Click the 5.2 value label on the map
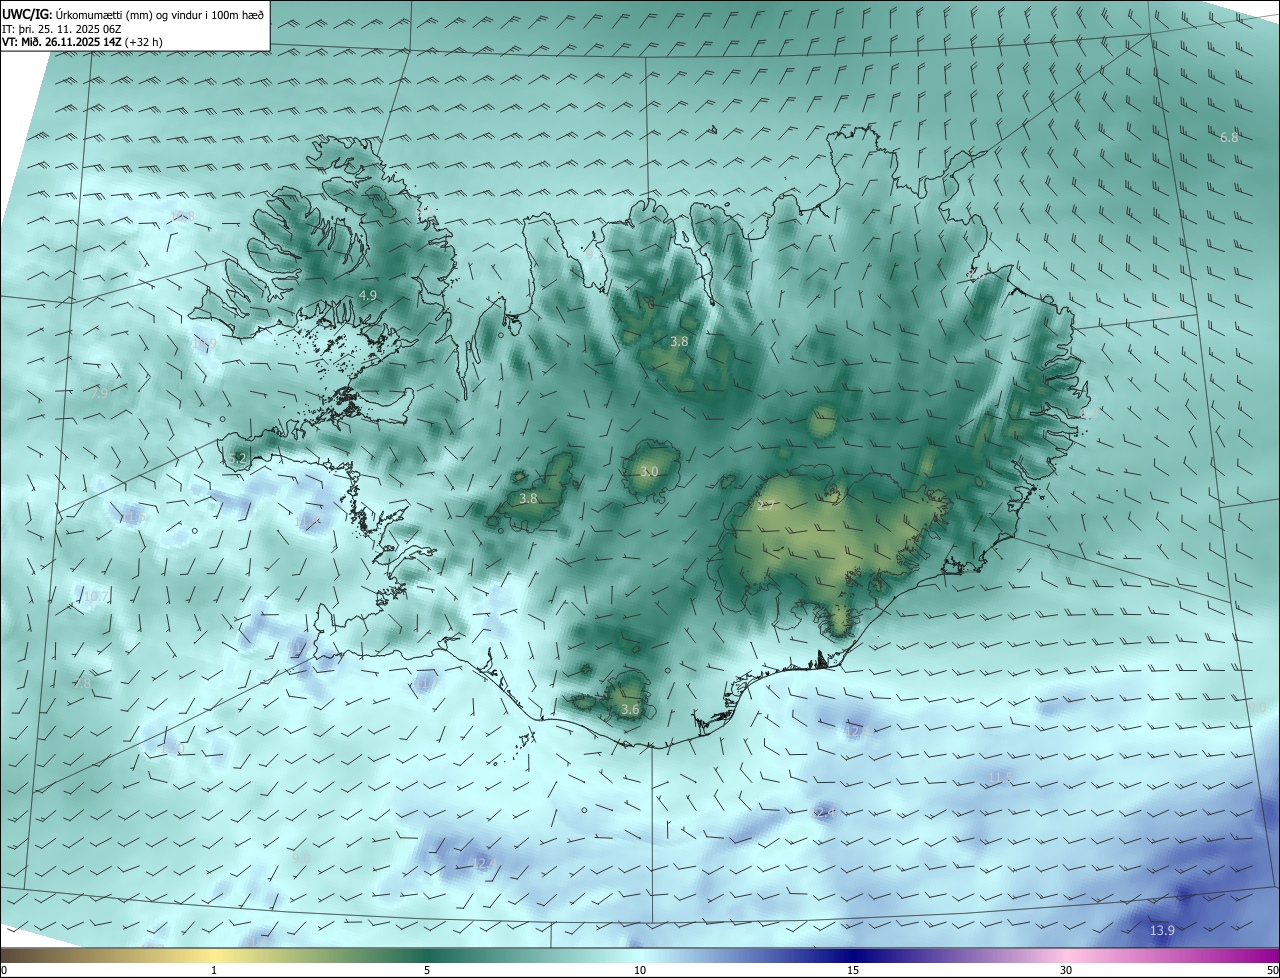Image resolution: width=1280 pixels, height=978 pixels. (x=237, y=458)
